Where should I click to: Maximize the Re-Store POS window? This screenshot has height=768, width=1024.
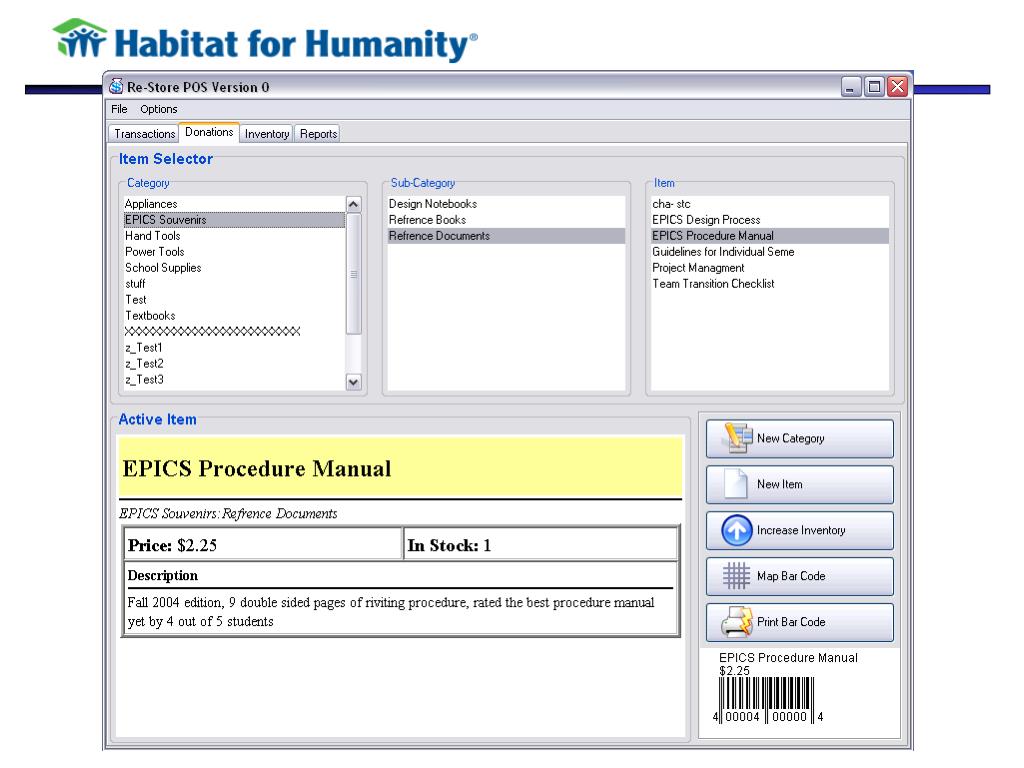click(874, 87)
